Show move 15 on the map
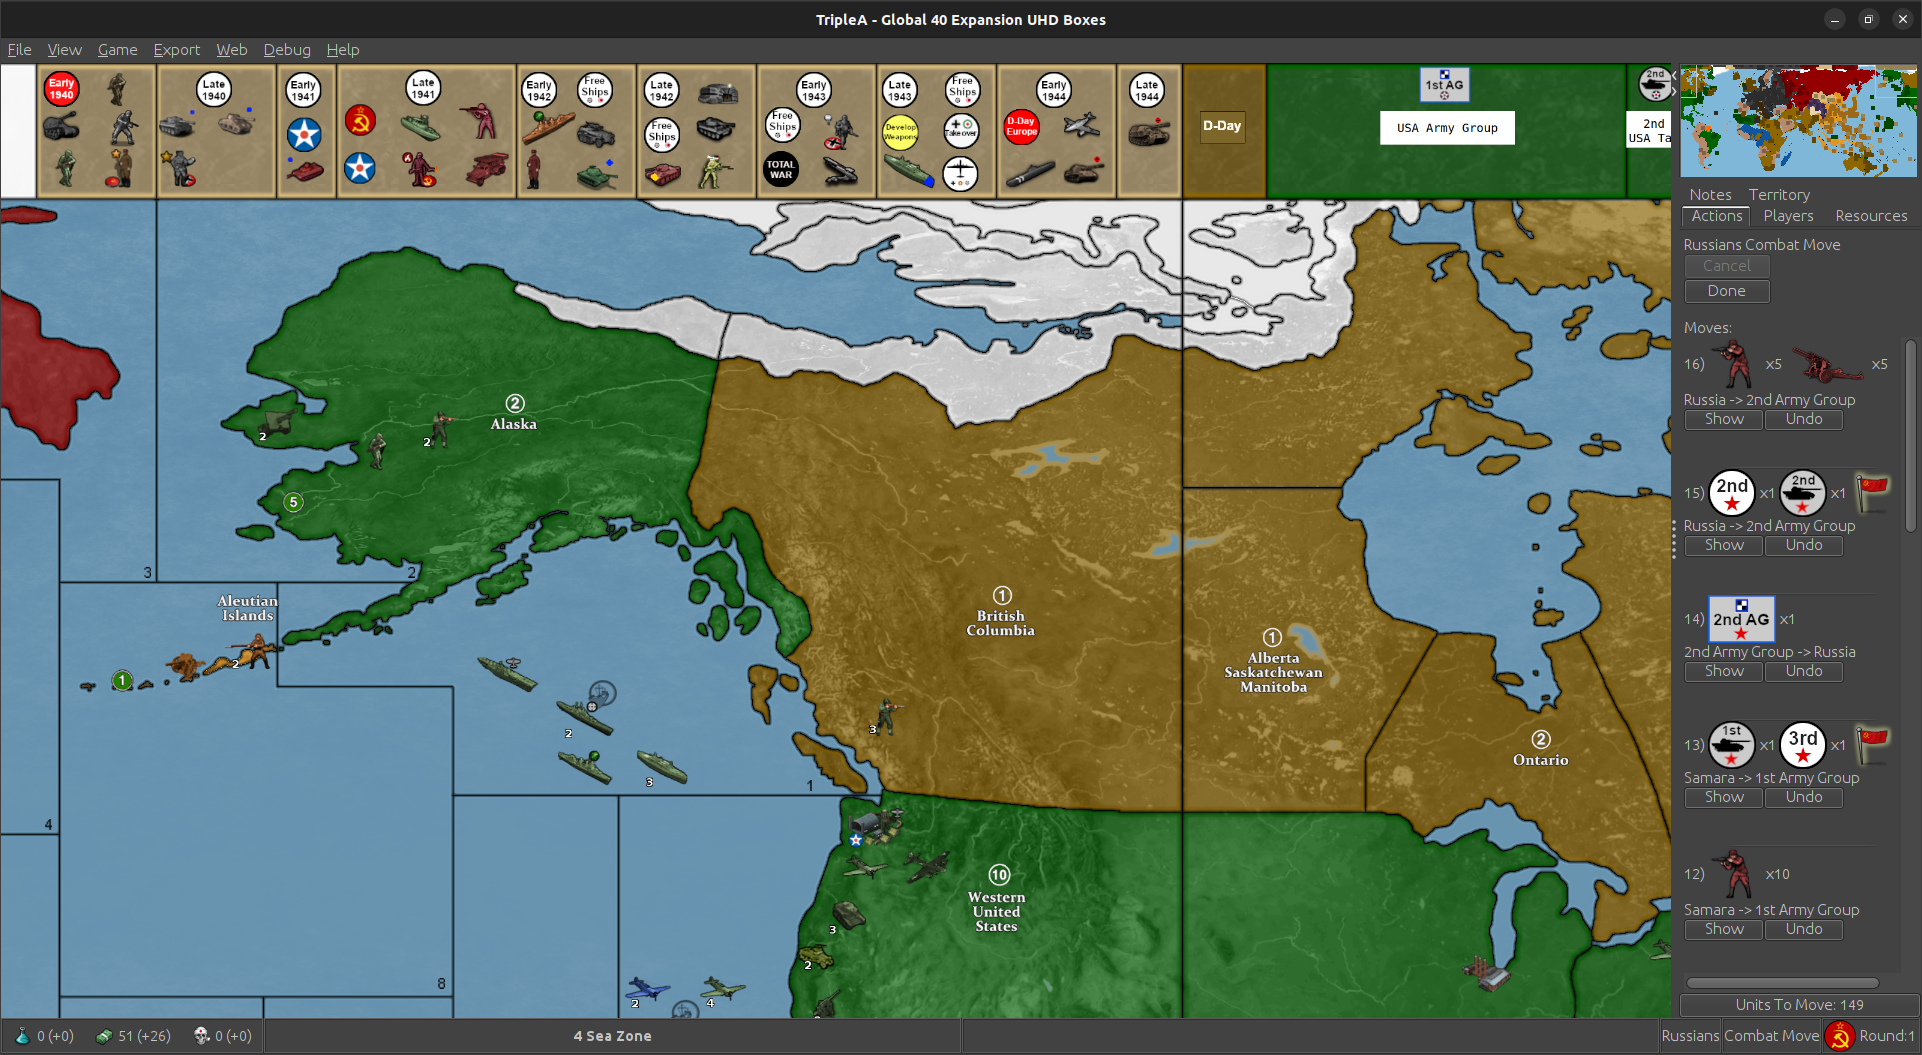 [x=1724, y=545]
